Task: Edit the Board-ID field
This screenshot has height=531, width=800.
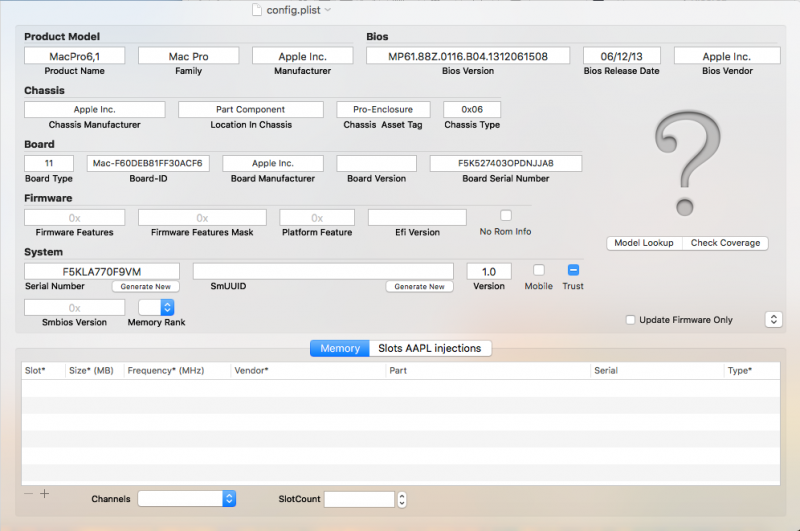Action: 148,163
